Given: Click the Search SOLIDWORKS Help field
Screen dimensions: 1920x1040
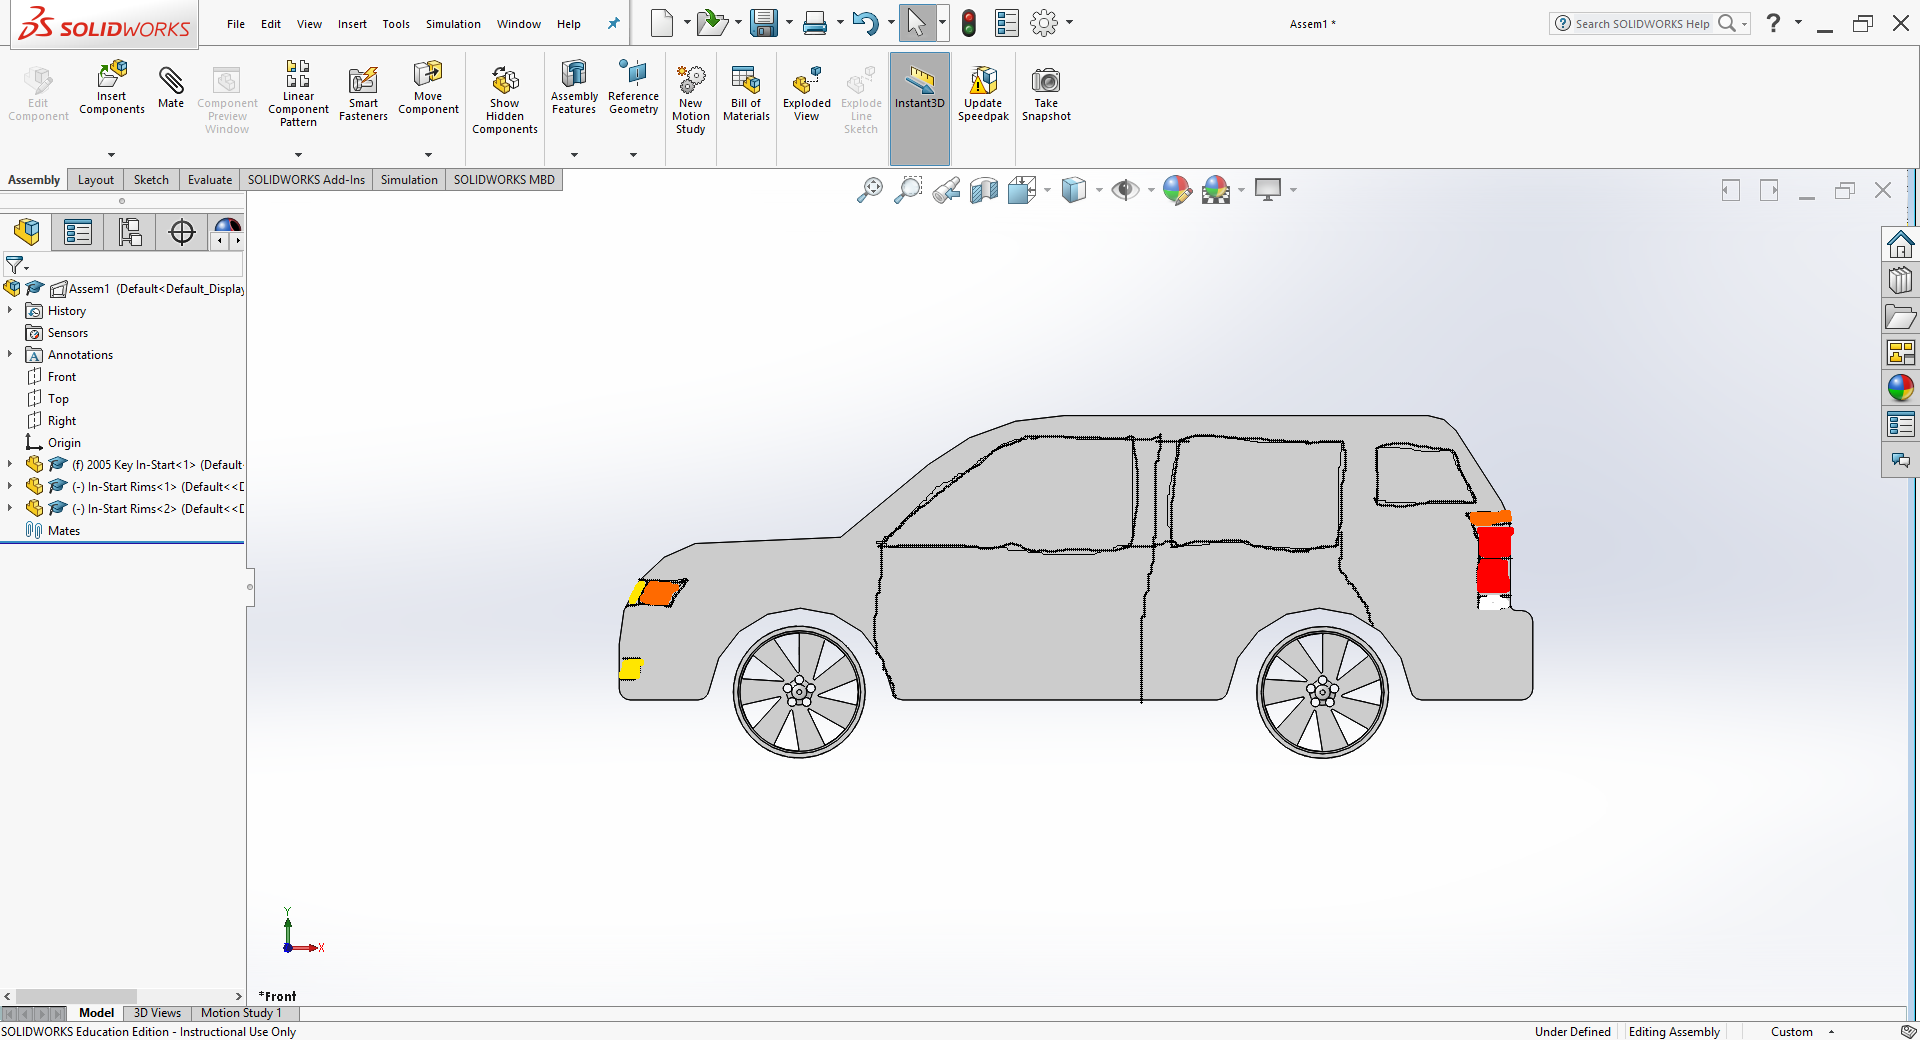Looking at the screenshot, I should click(x=1641, y=24).
